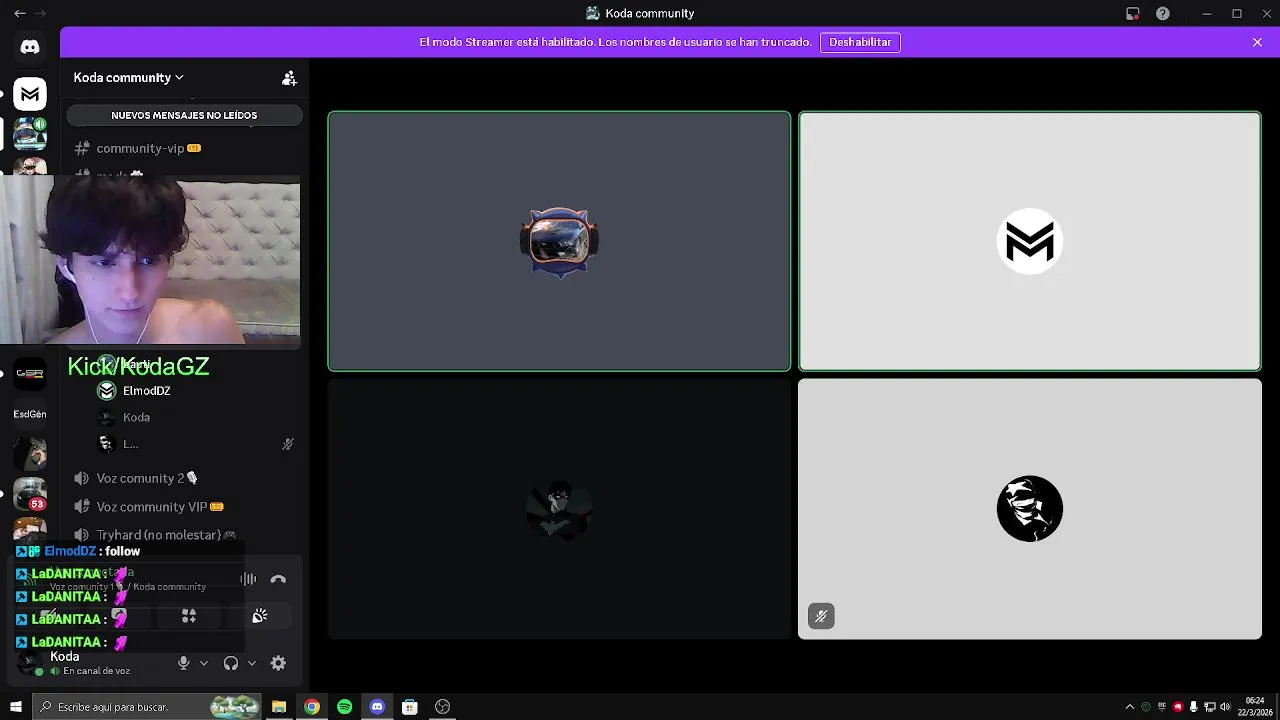This screenshot has height=720, width=1280.
Task: Open Discord direct messages home icon
Action: [30, 47]
